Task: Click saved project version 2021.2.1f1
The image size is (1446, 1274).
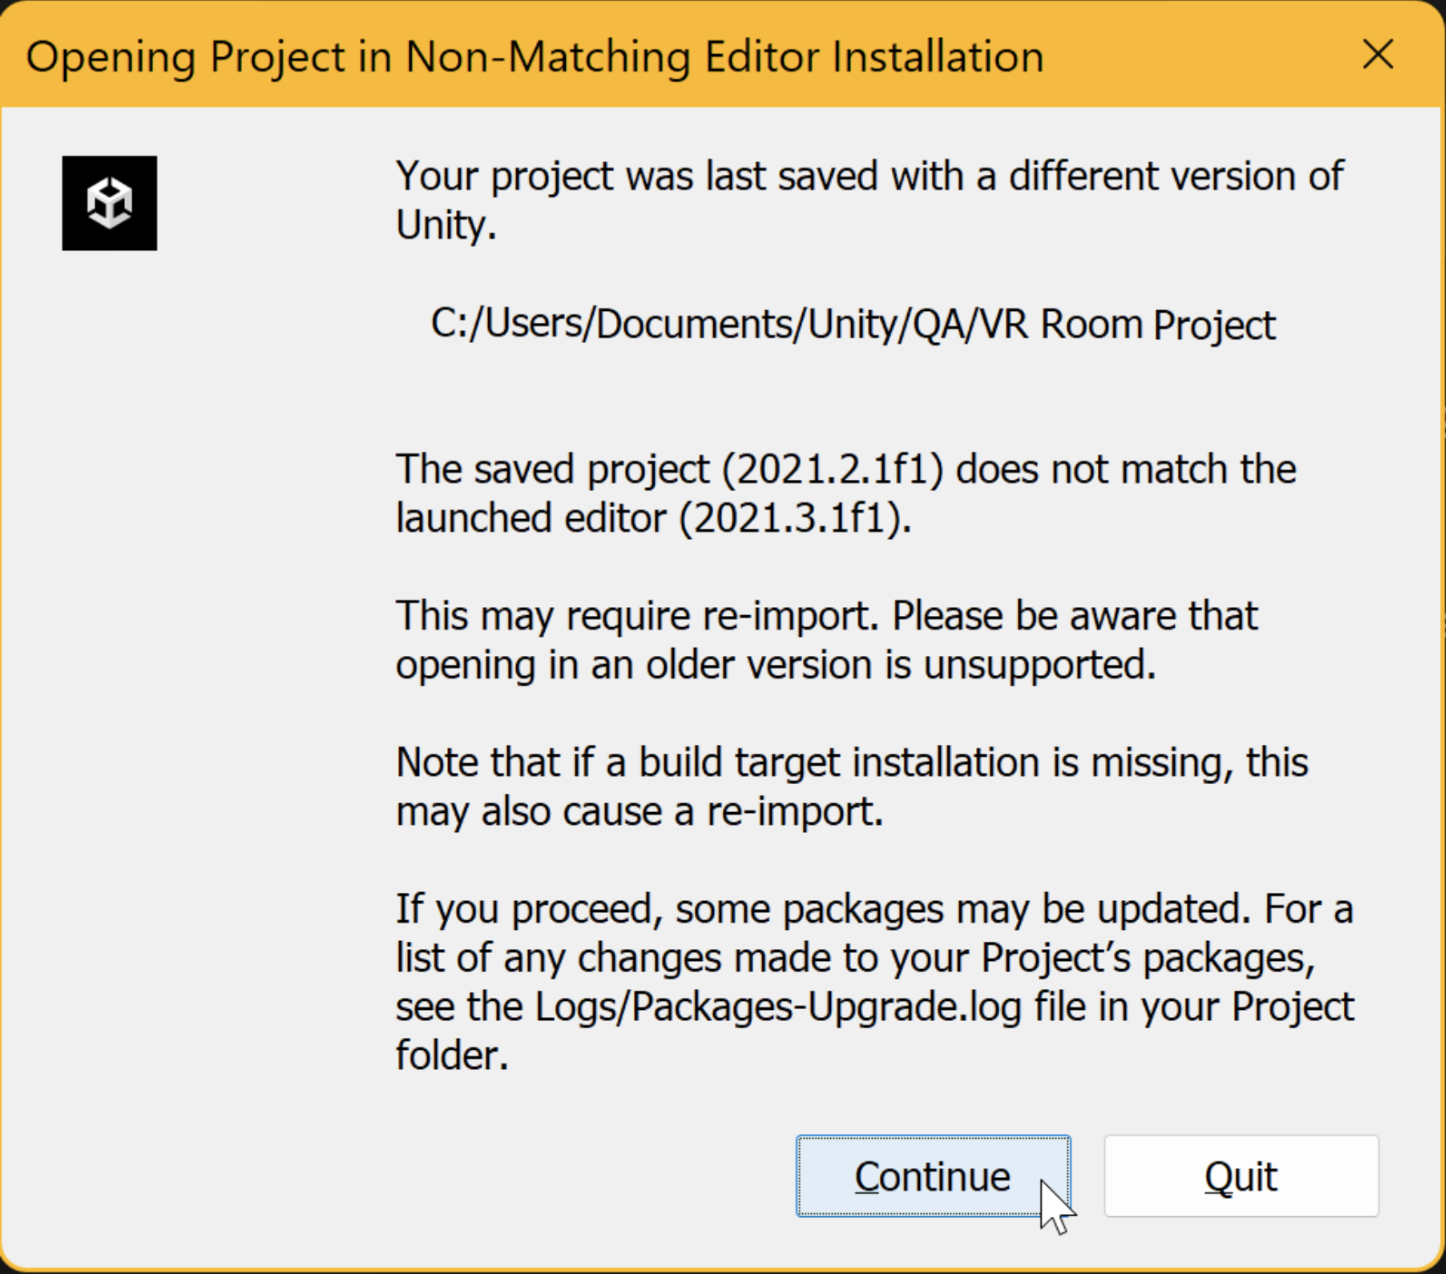Action: pos(833,469)
